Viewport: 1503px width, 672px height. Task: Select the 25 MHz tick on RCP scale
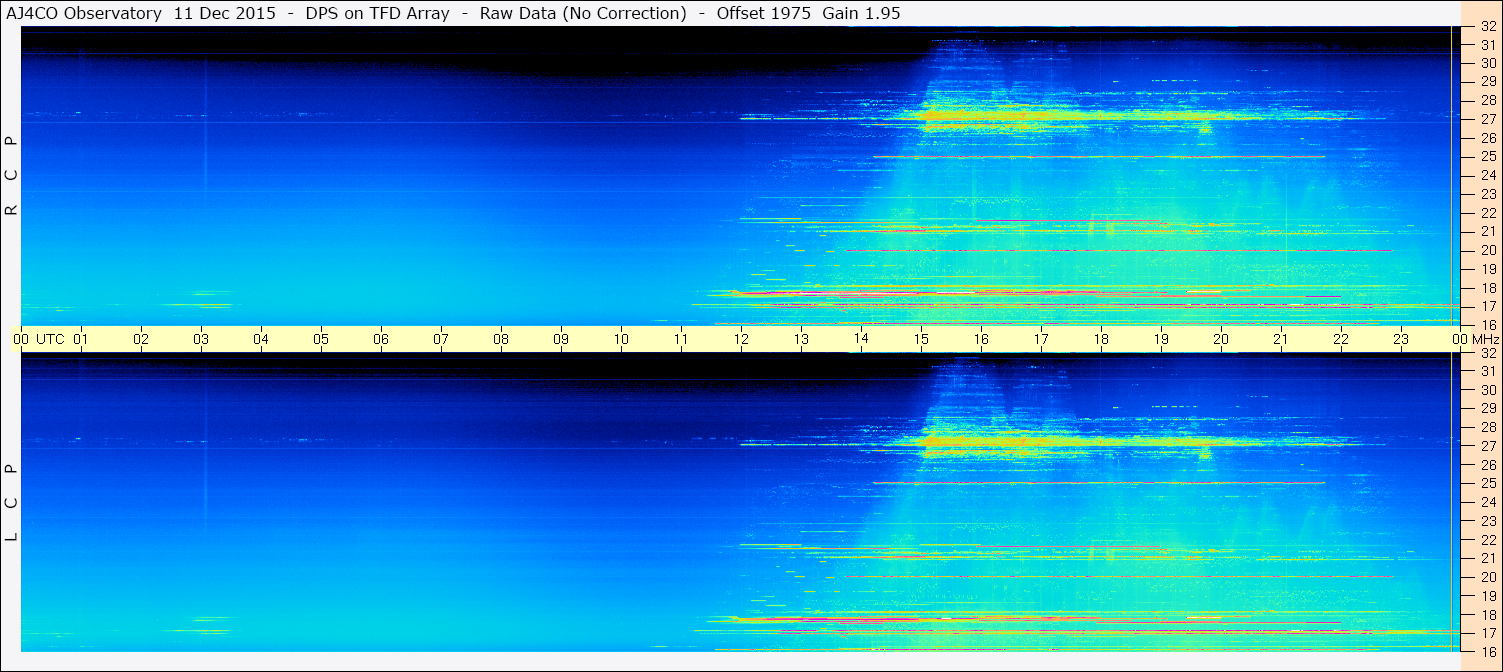[1487, 157]
